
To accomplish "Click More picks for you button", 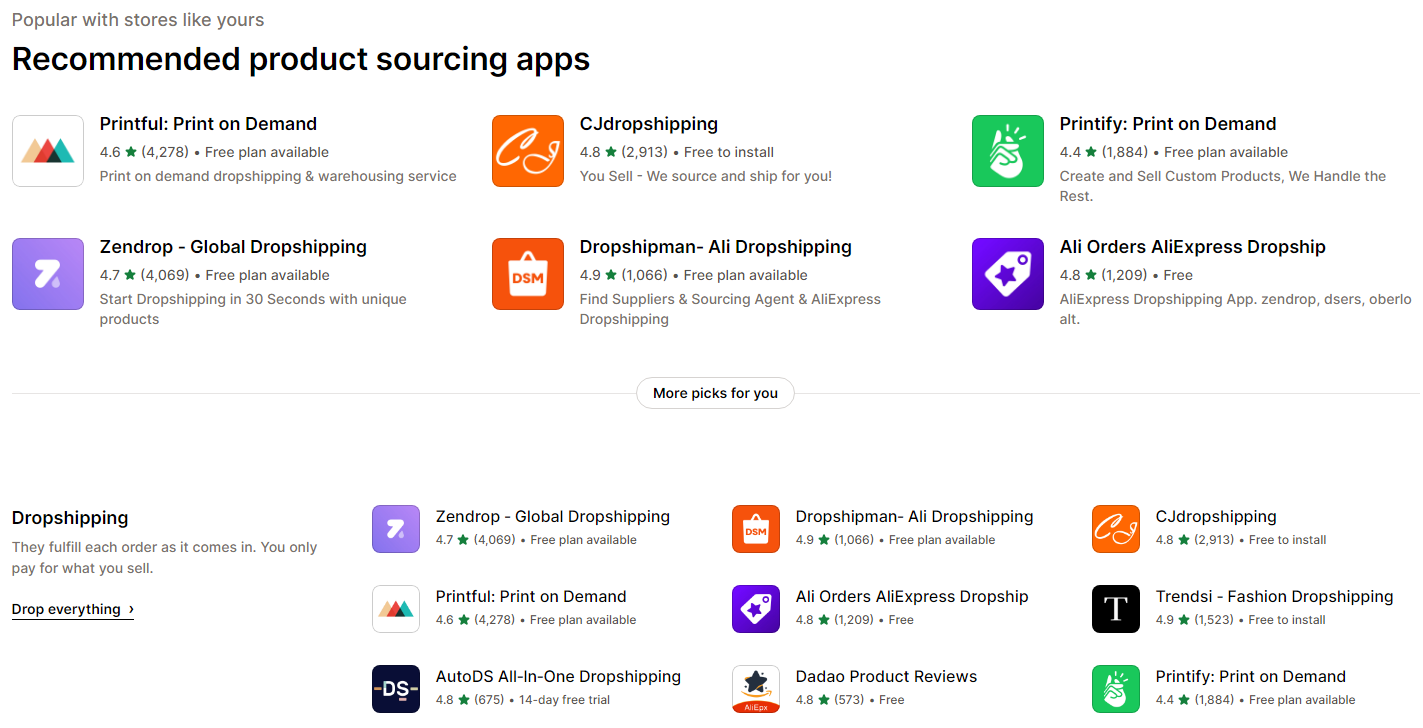I will tap(715, 393).
